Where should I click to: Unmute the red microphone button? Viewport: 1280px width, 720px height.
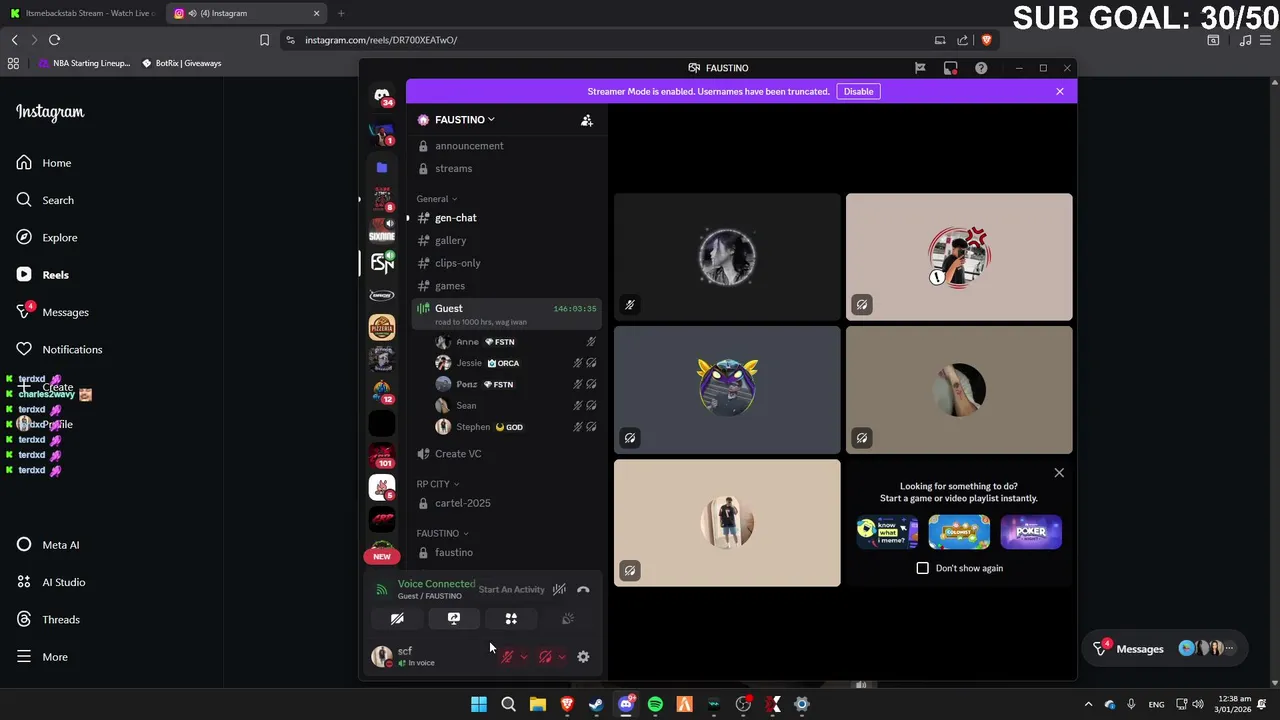[x=507, y=657]
